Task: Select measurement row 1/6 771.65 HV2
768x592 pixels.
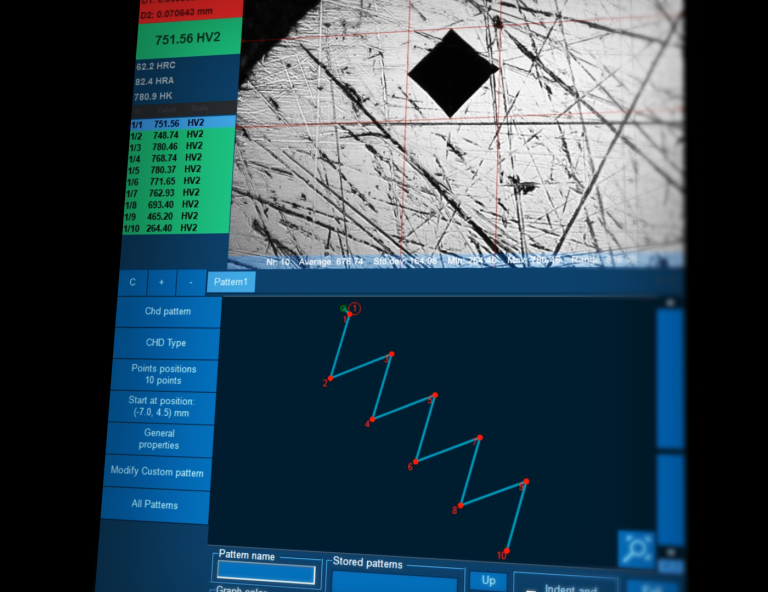Action: [x=178, y=182]
